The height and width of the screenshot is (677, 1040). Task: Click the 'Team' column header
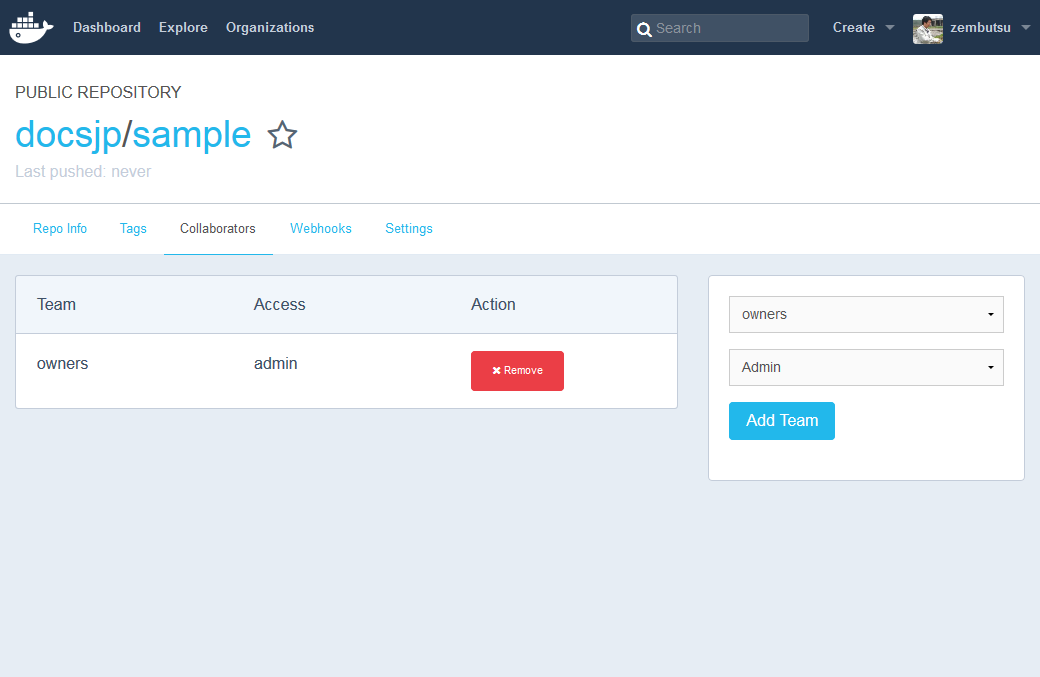[56, 304]
